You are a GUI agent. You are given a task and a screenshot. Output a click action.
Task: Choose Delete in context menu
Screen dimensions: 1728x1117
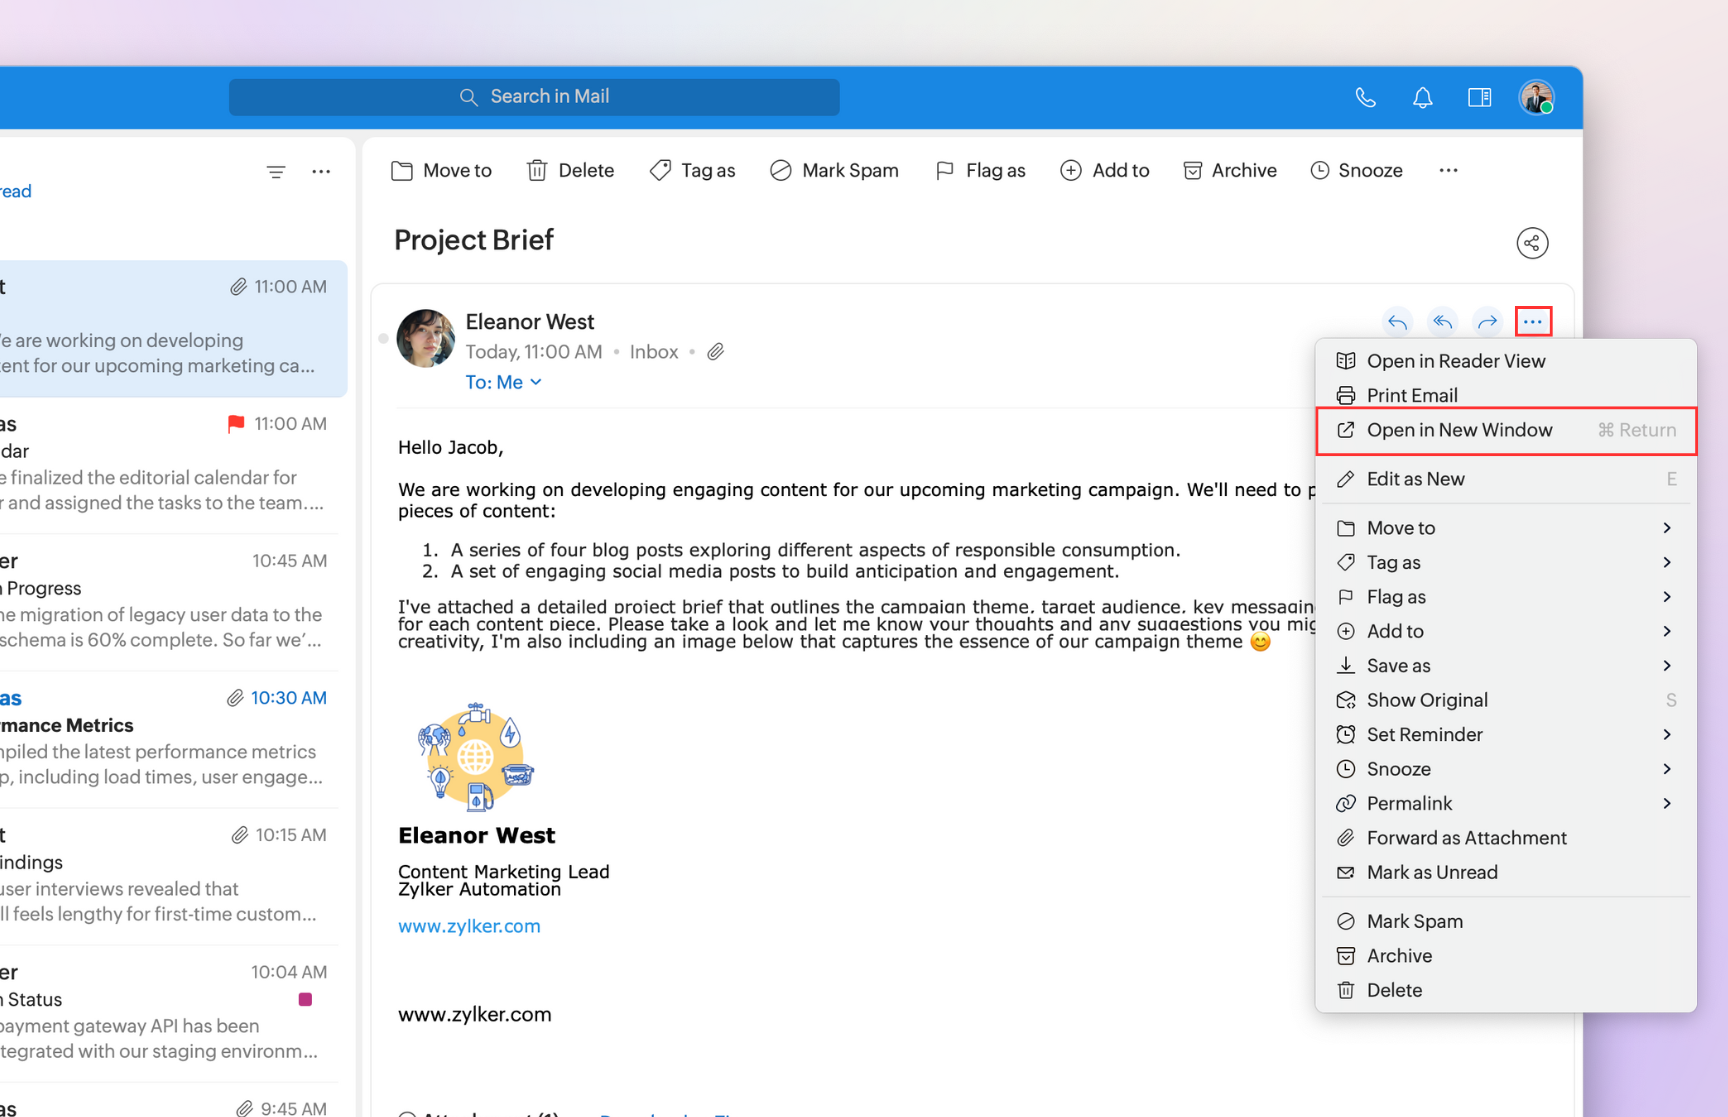coord(1506,991)
